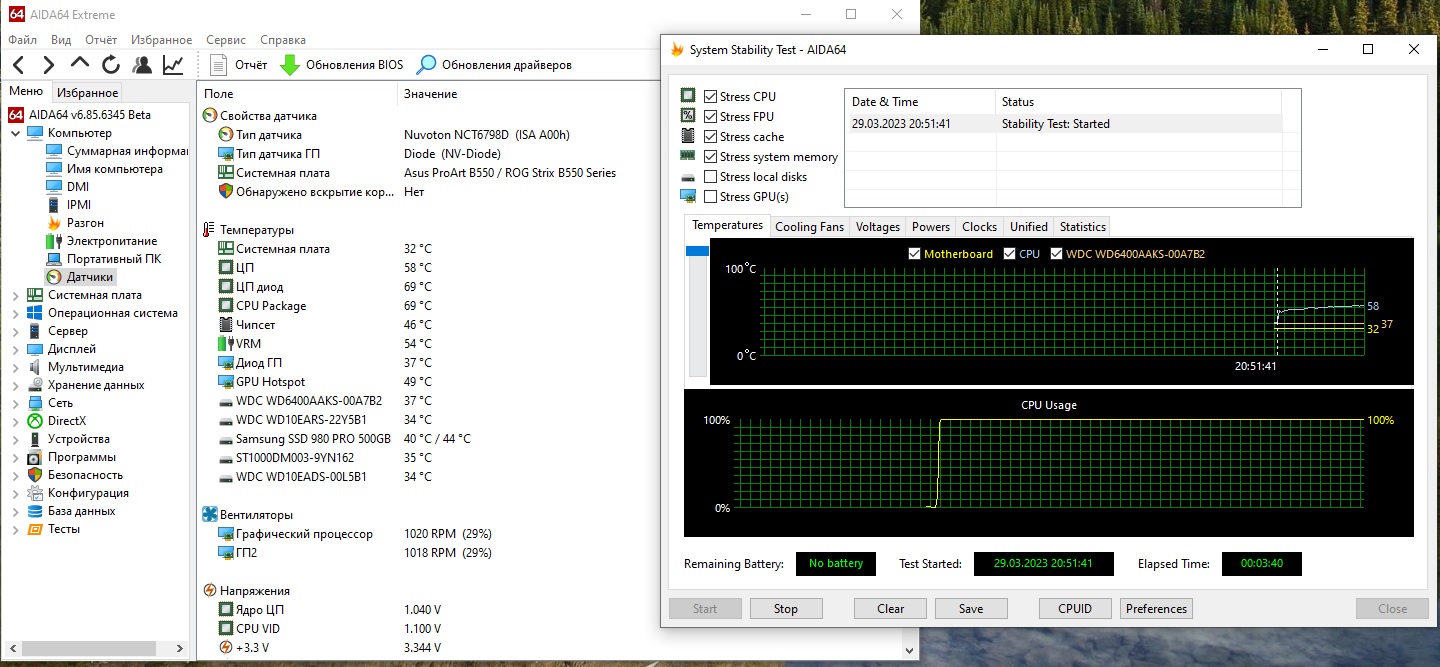Viewport: 1440px width, 667px height.
Task: Switch to the Избранное sidebar tab
Action: [87, 93]
